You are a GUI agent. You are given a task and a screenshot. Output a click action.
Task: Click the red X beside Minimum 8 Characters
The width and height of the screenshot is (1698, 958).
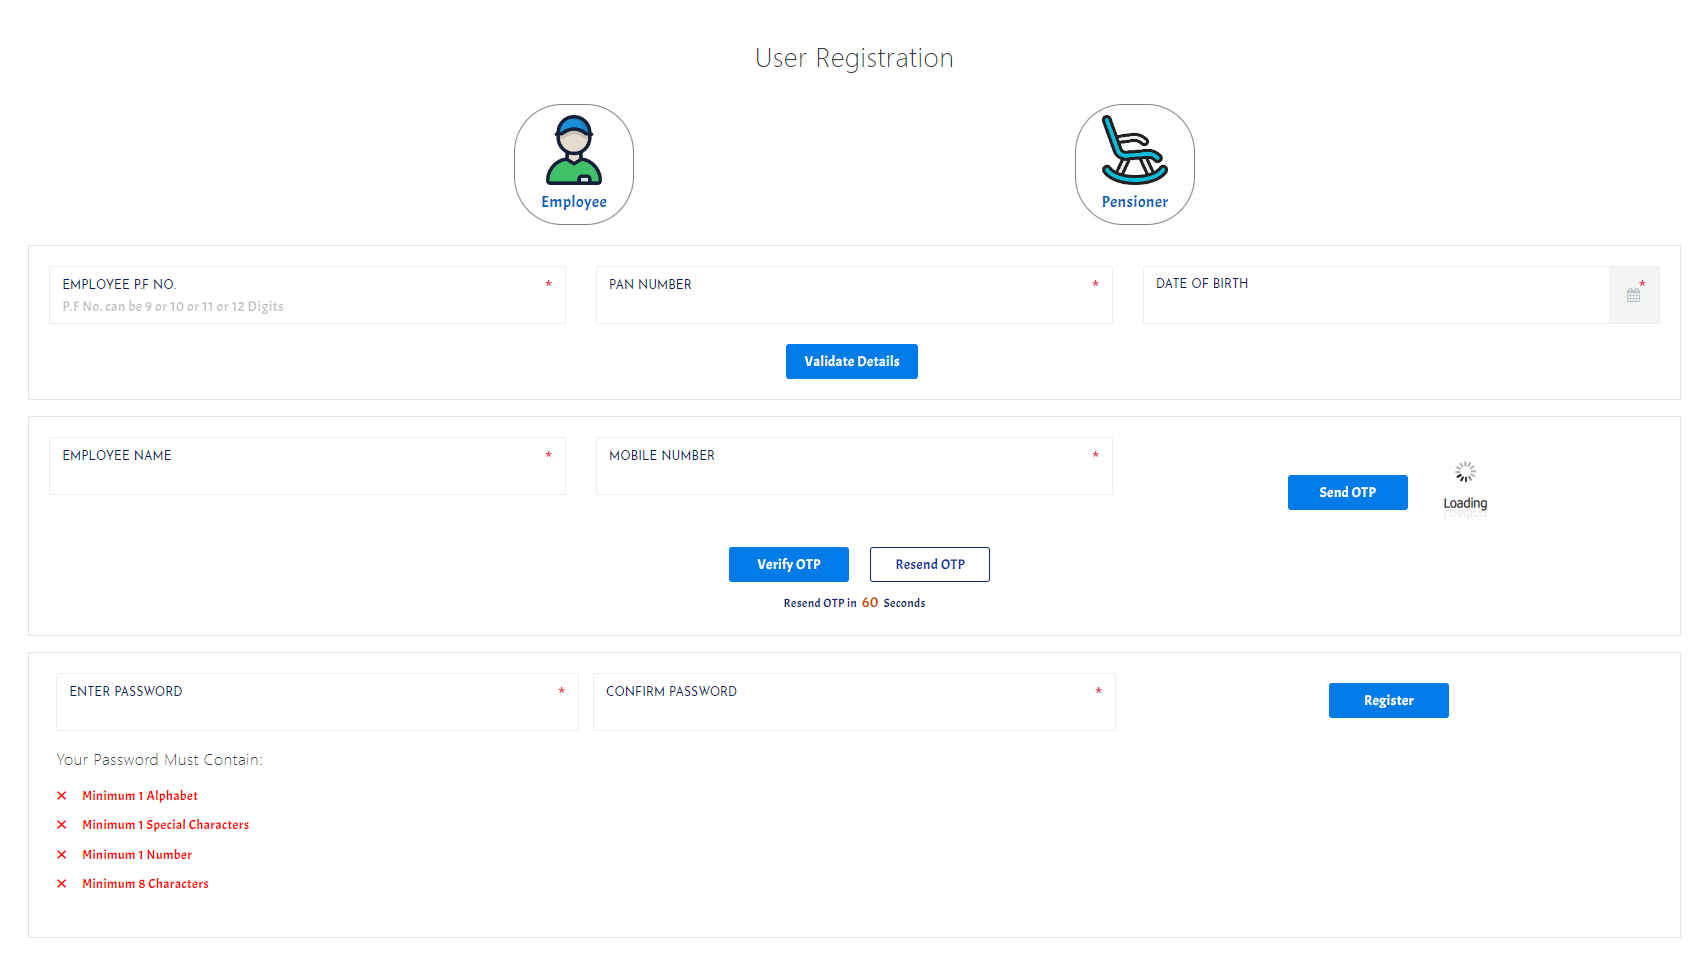tap(62, 884)
